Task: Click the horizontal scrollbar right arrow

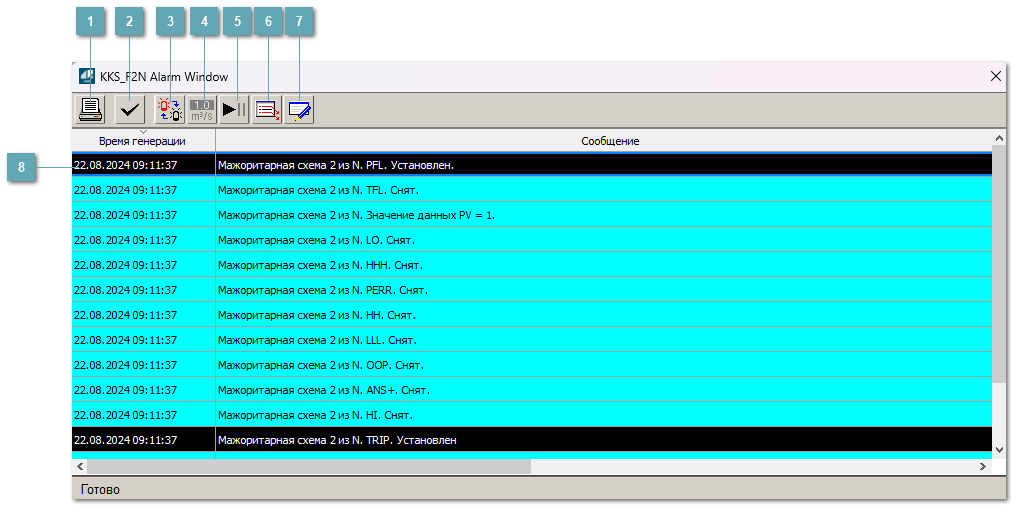Action: [x=983, y=466]
